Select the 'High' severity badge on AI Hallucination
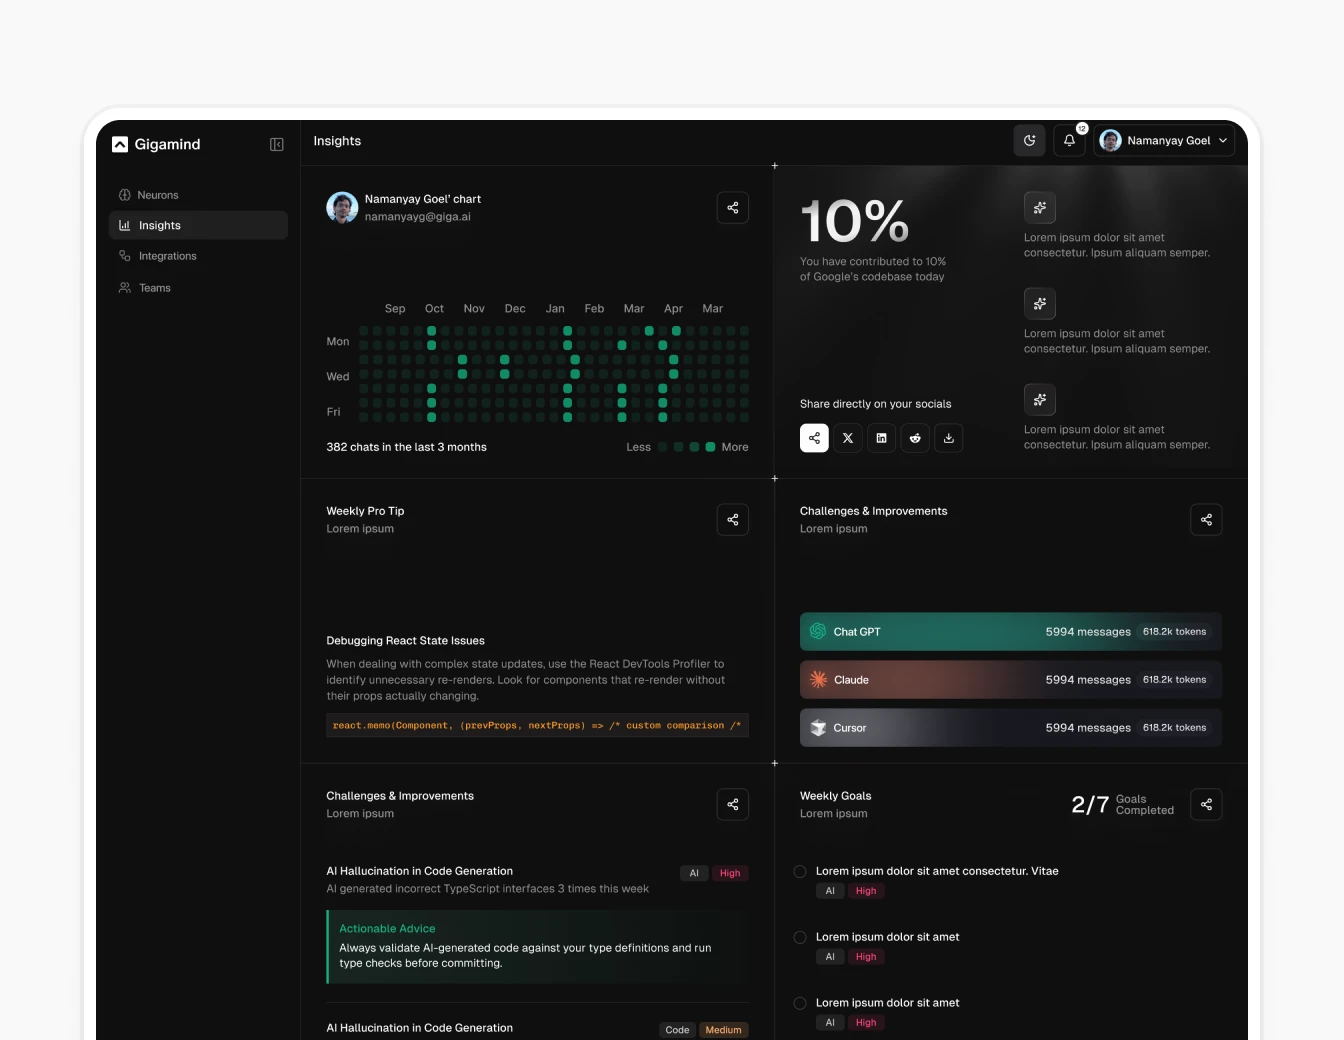The width and height of the screenshot is (1344, 1040). [x=730, y=873]
